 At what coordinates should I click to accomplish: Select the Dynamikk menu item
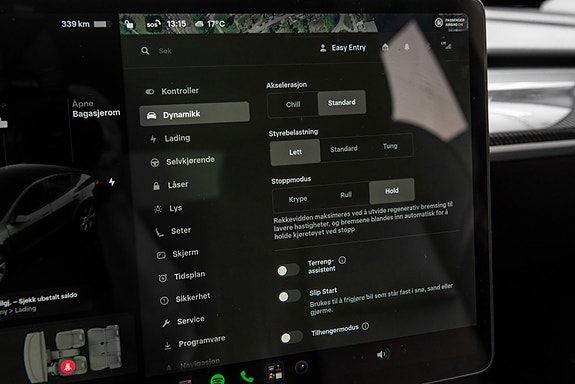194,114
